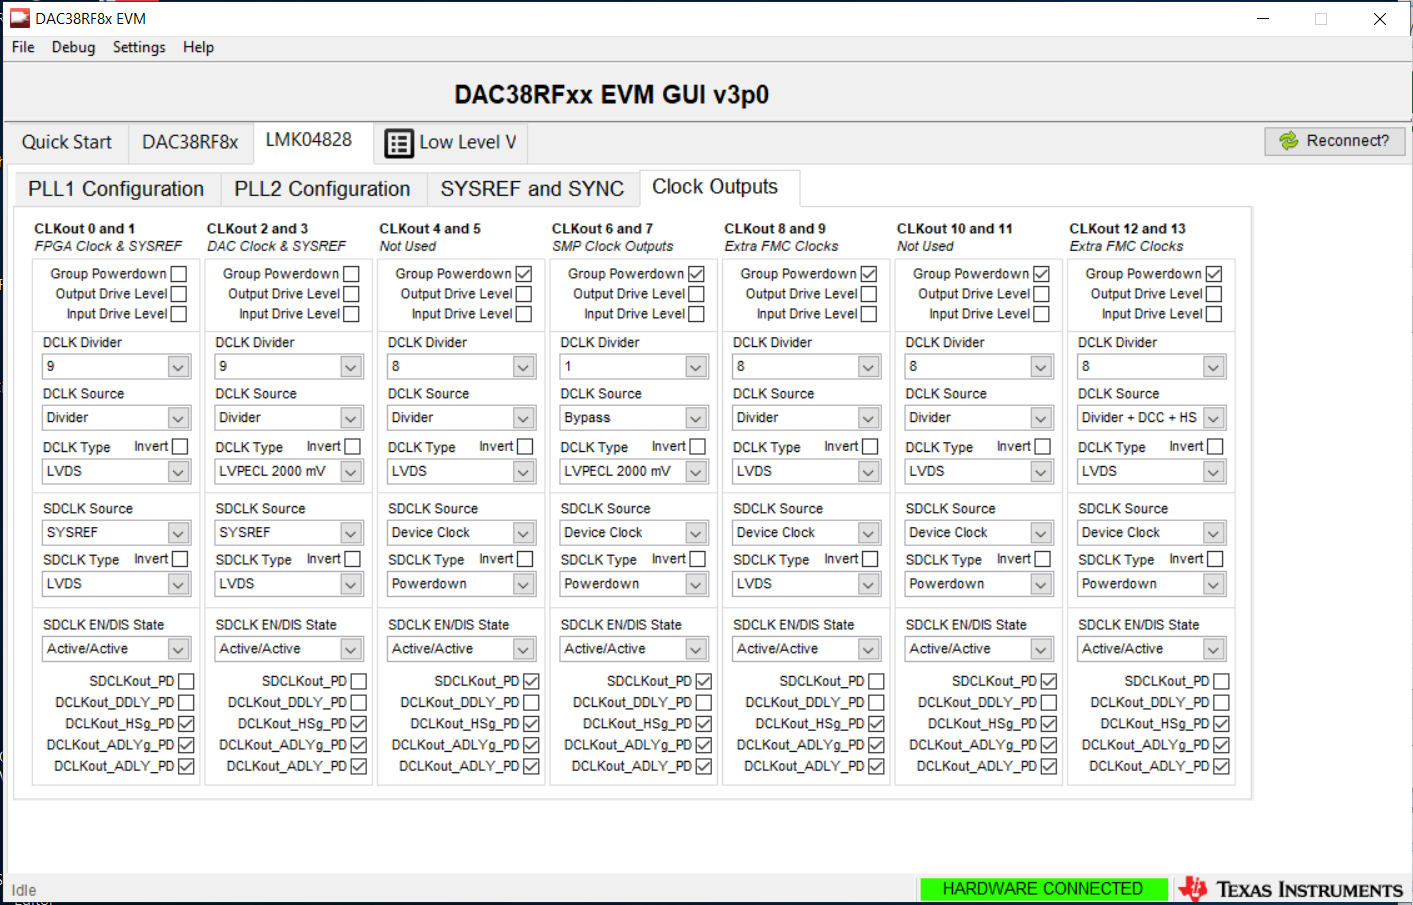The image size is (1413, 905).
Task: Open the Help menu
Action: tap(198, 47)
